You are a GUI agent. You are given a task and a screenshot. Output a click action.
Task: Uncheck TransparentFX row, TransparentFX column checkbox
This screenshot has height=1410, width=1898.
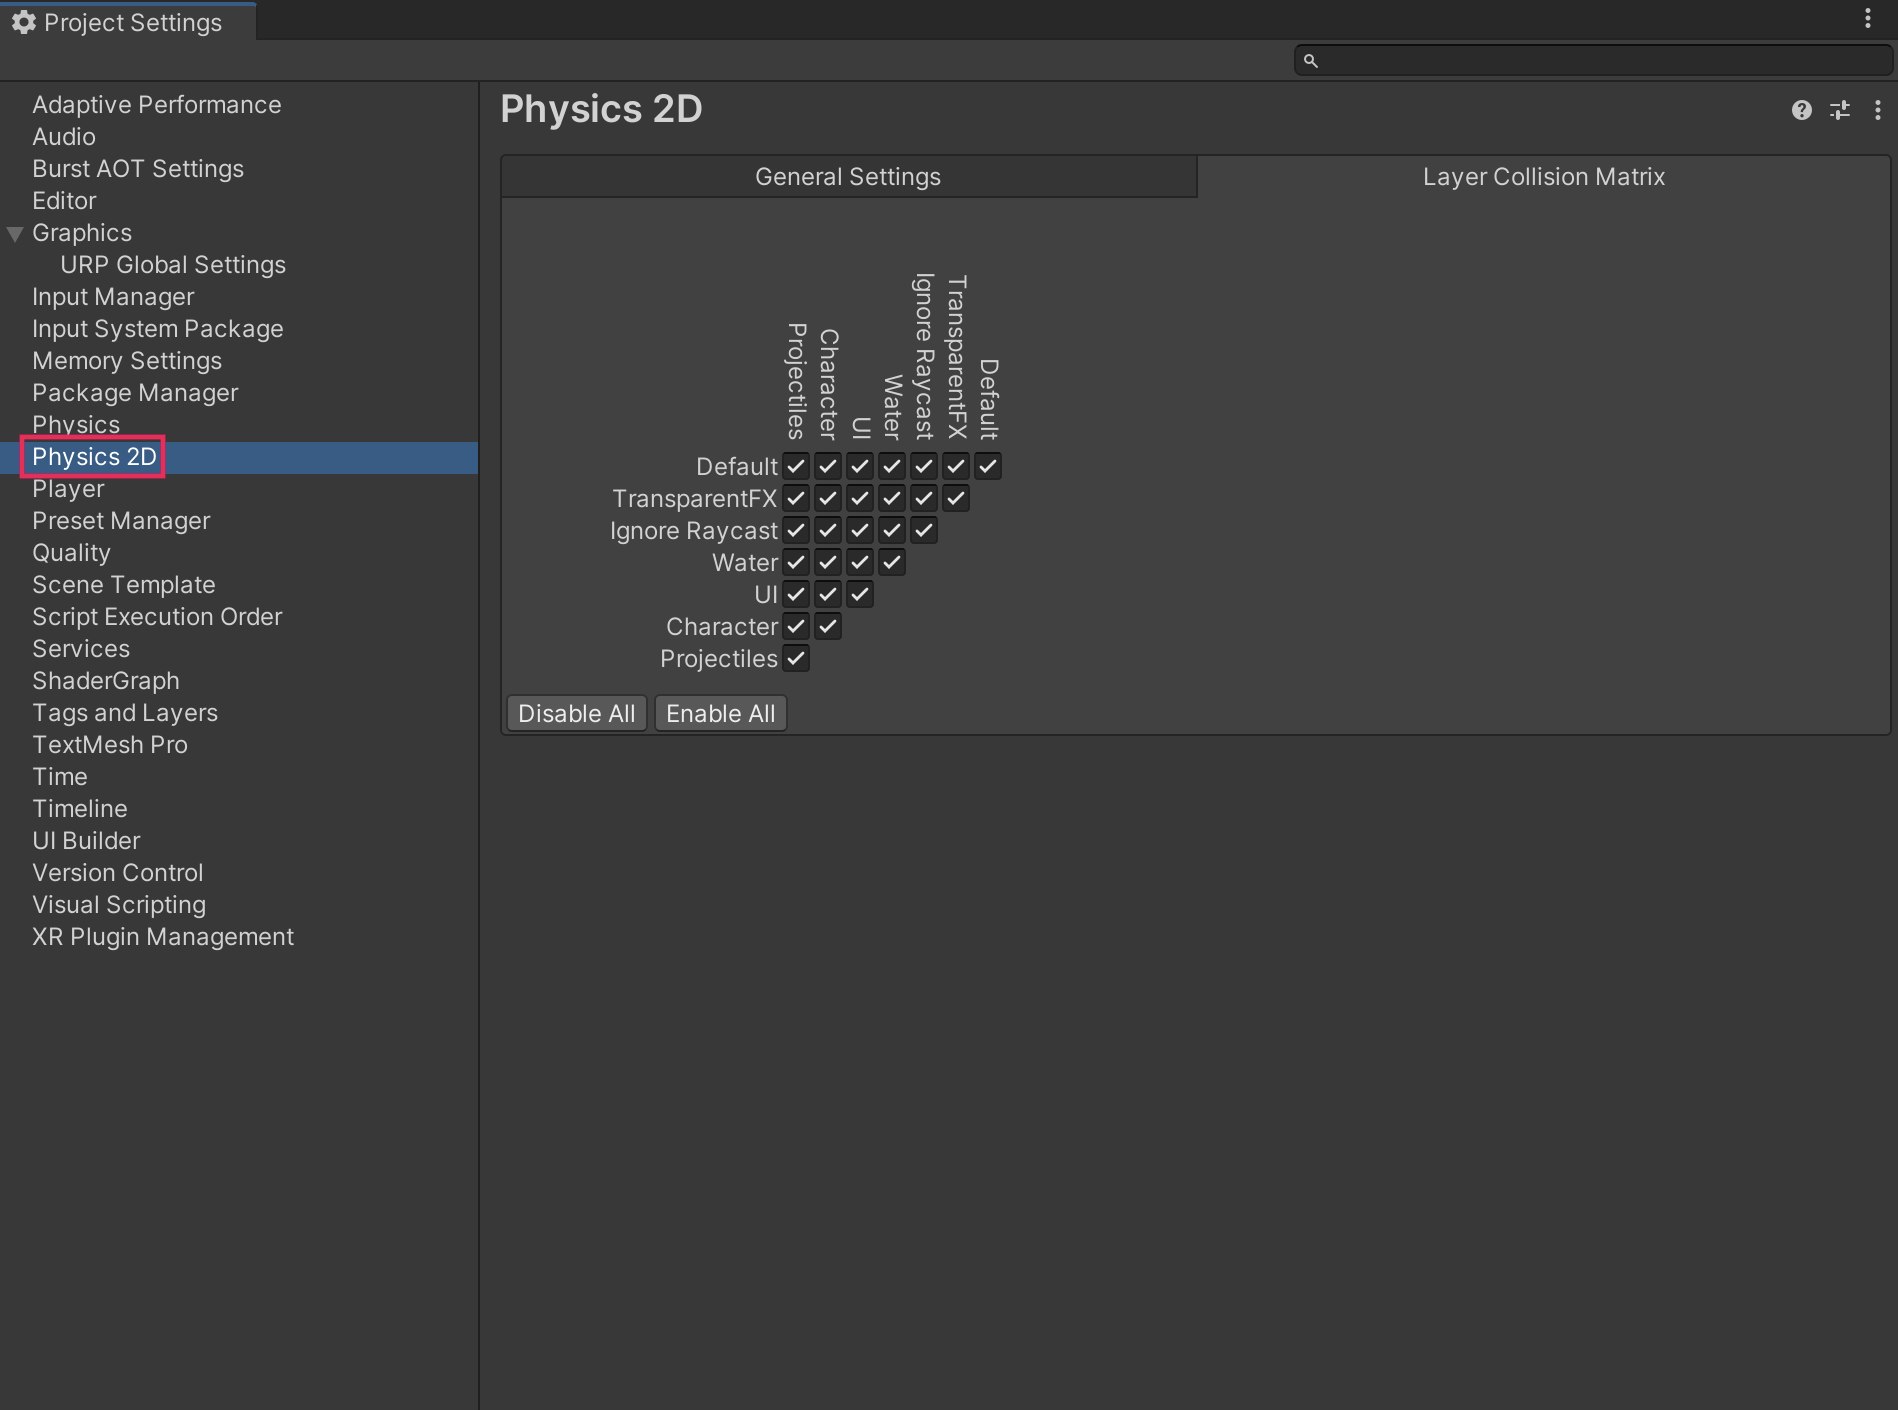(x=956, y=498)
